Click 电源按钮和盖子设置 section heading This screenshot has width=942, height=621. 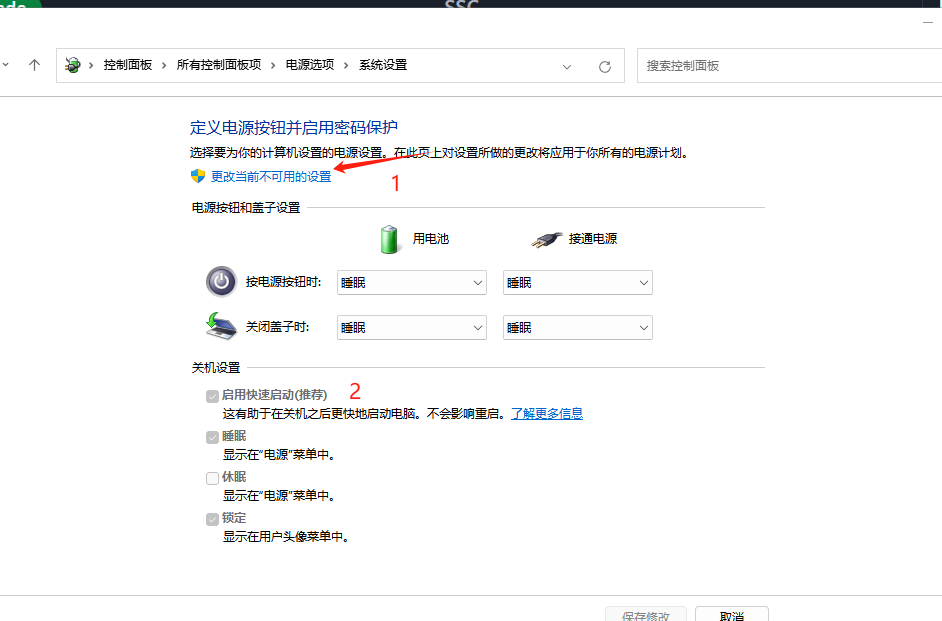point(246,207)
